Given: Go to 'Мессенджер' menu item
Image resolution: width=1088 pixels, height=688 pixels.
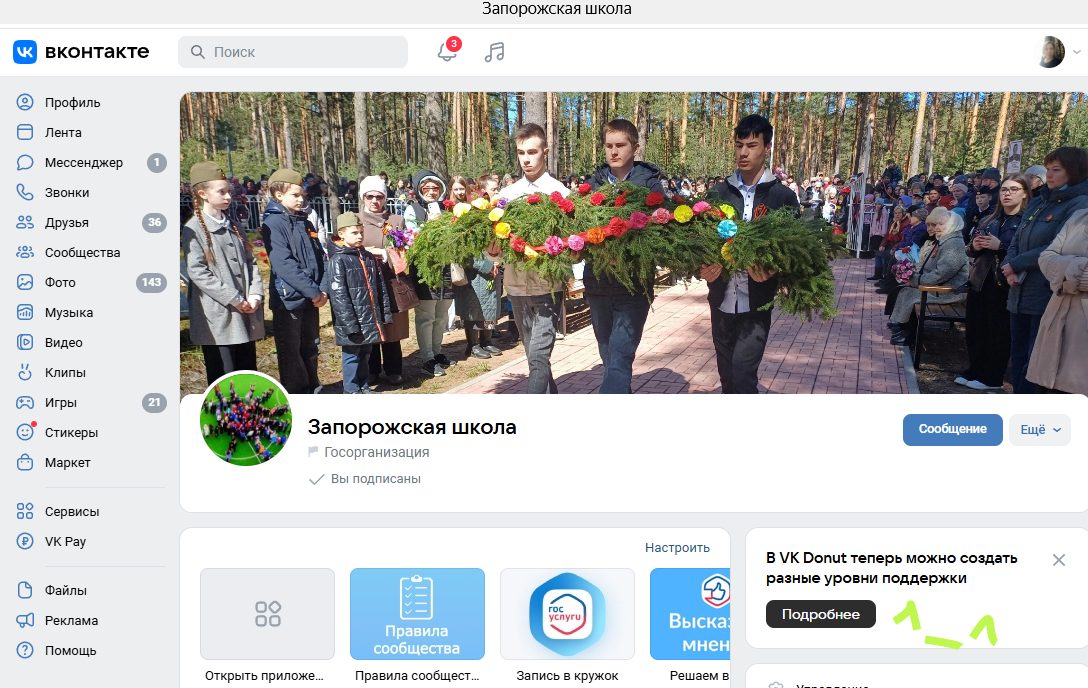Looking at the screenshot, I should tap(84, 162).
